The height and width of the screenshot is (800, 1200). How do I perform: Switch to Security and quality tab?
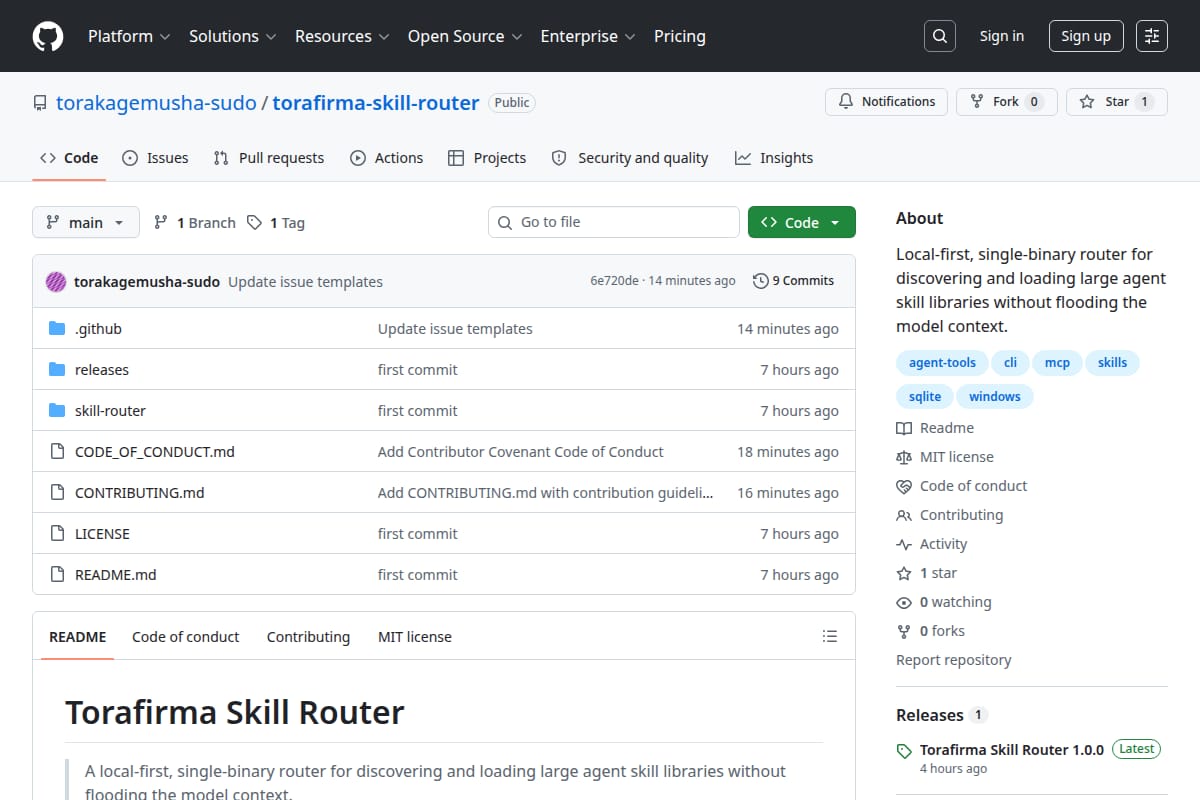click(630, 158)
